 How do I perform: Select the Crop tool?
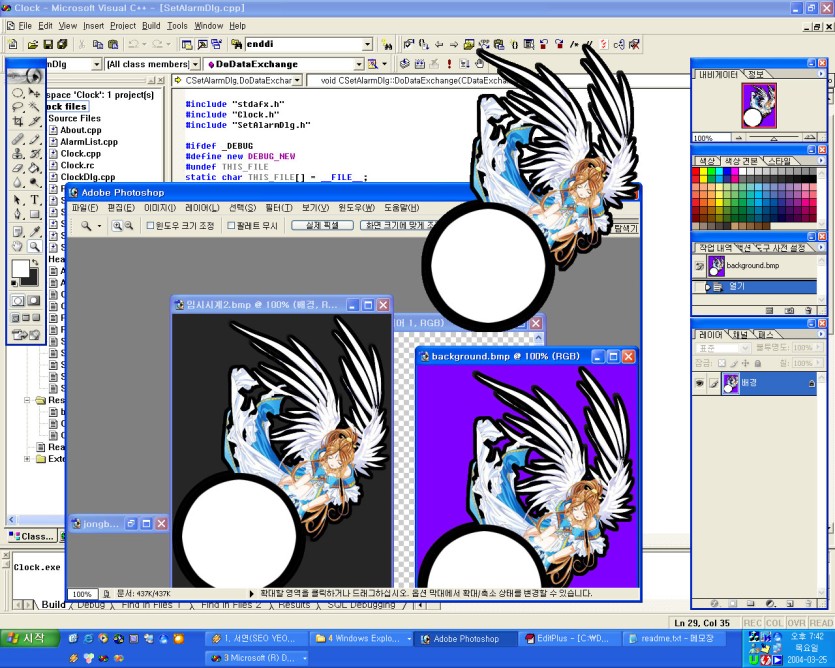[x=18, y=121]
